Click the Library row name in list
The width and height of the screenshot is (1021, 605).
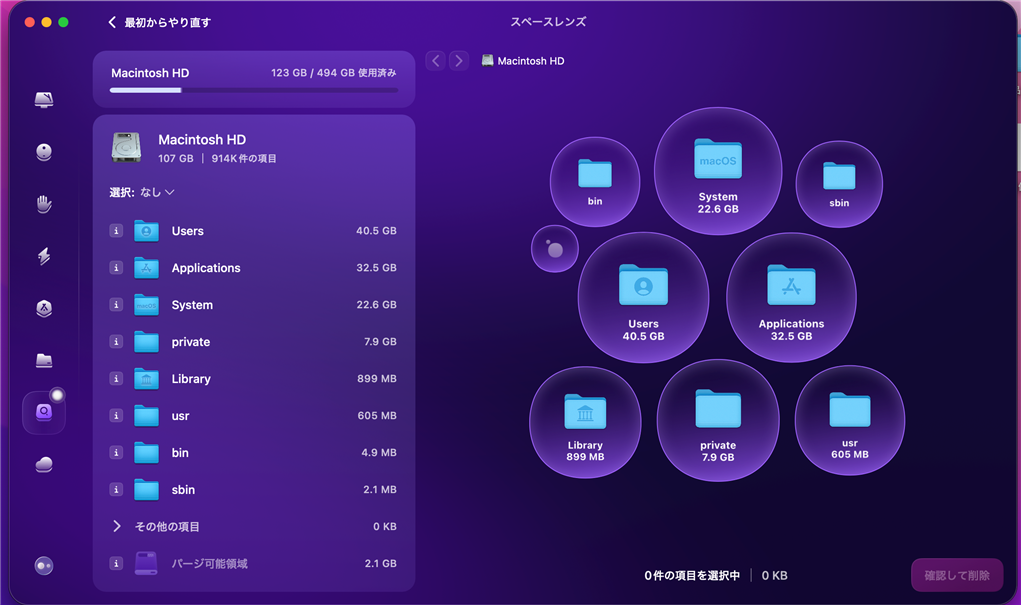click(x=191, y=379)
